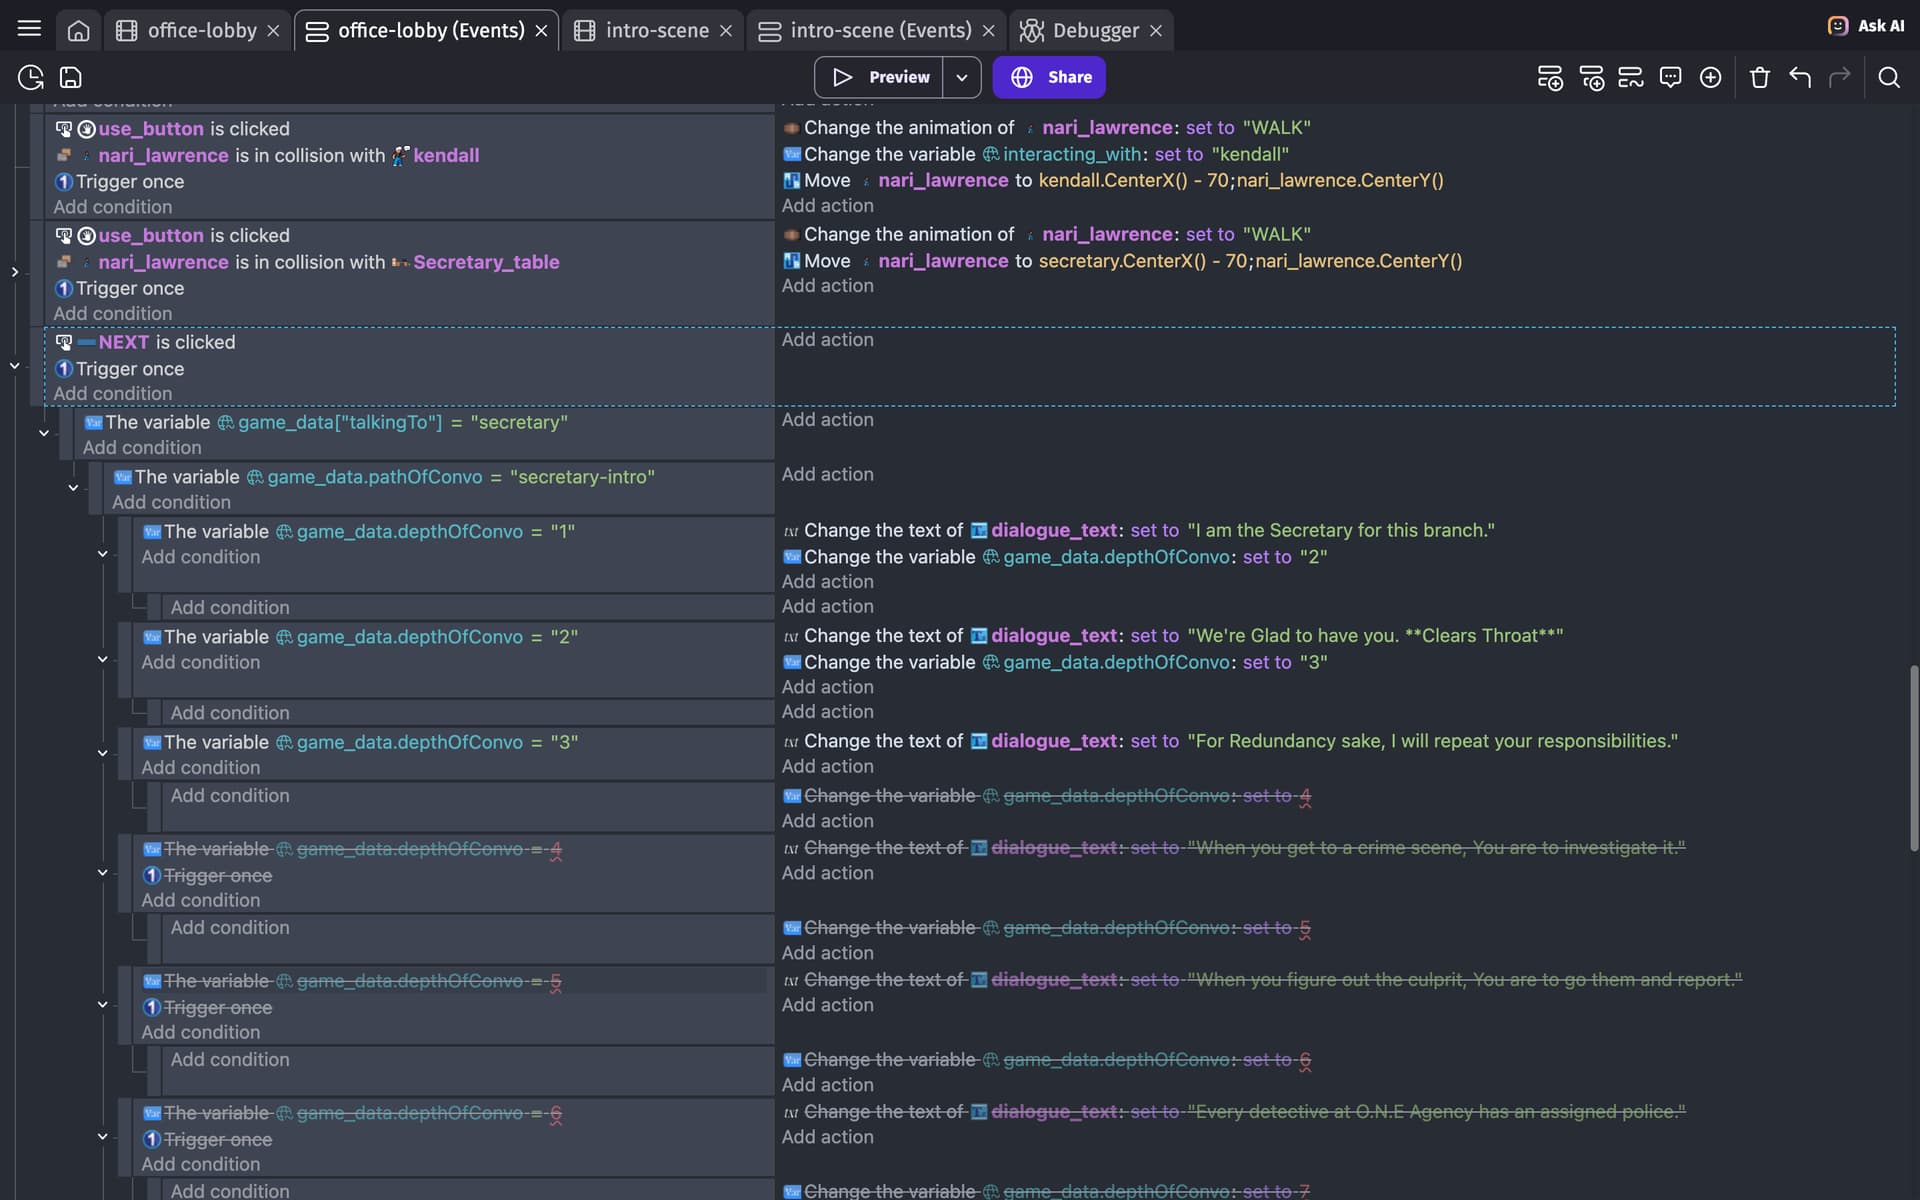Collapse the depthOfConvo = "1" event
Screen dimensions: 1920x1200
102,554
